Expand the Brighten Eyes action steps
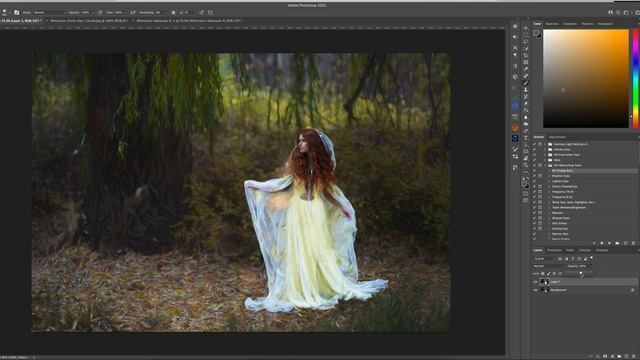Screen dimensions: 640x360 click(x=549, y=176)
